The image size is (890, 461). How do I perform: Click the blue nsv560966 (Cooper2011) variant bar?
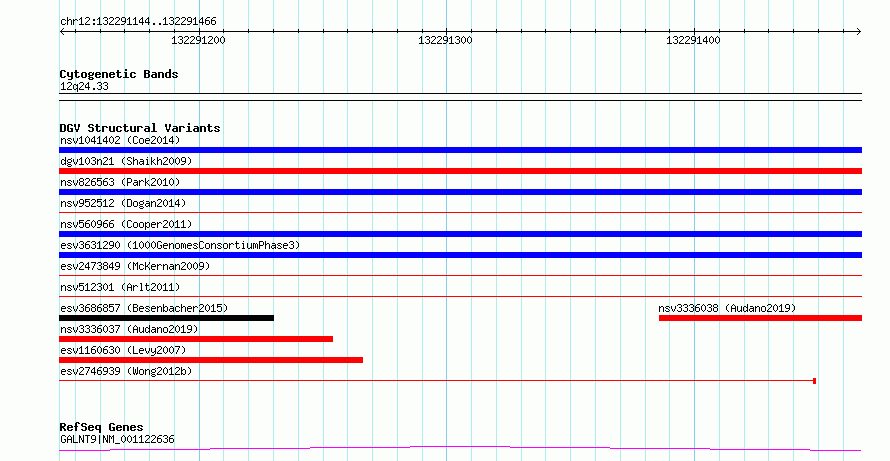(x=460, y=234)
